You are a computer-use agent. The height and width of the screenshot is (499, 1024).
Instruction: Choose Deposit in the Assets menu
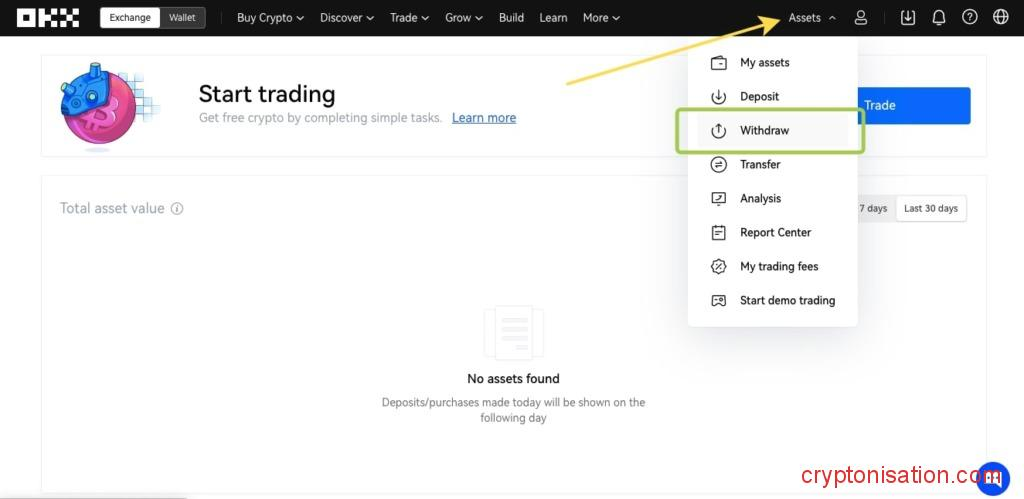(x=759, y=96)
